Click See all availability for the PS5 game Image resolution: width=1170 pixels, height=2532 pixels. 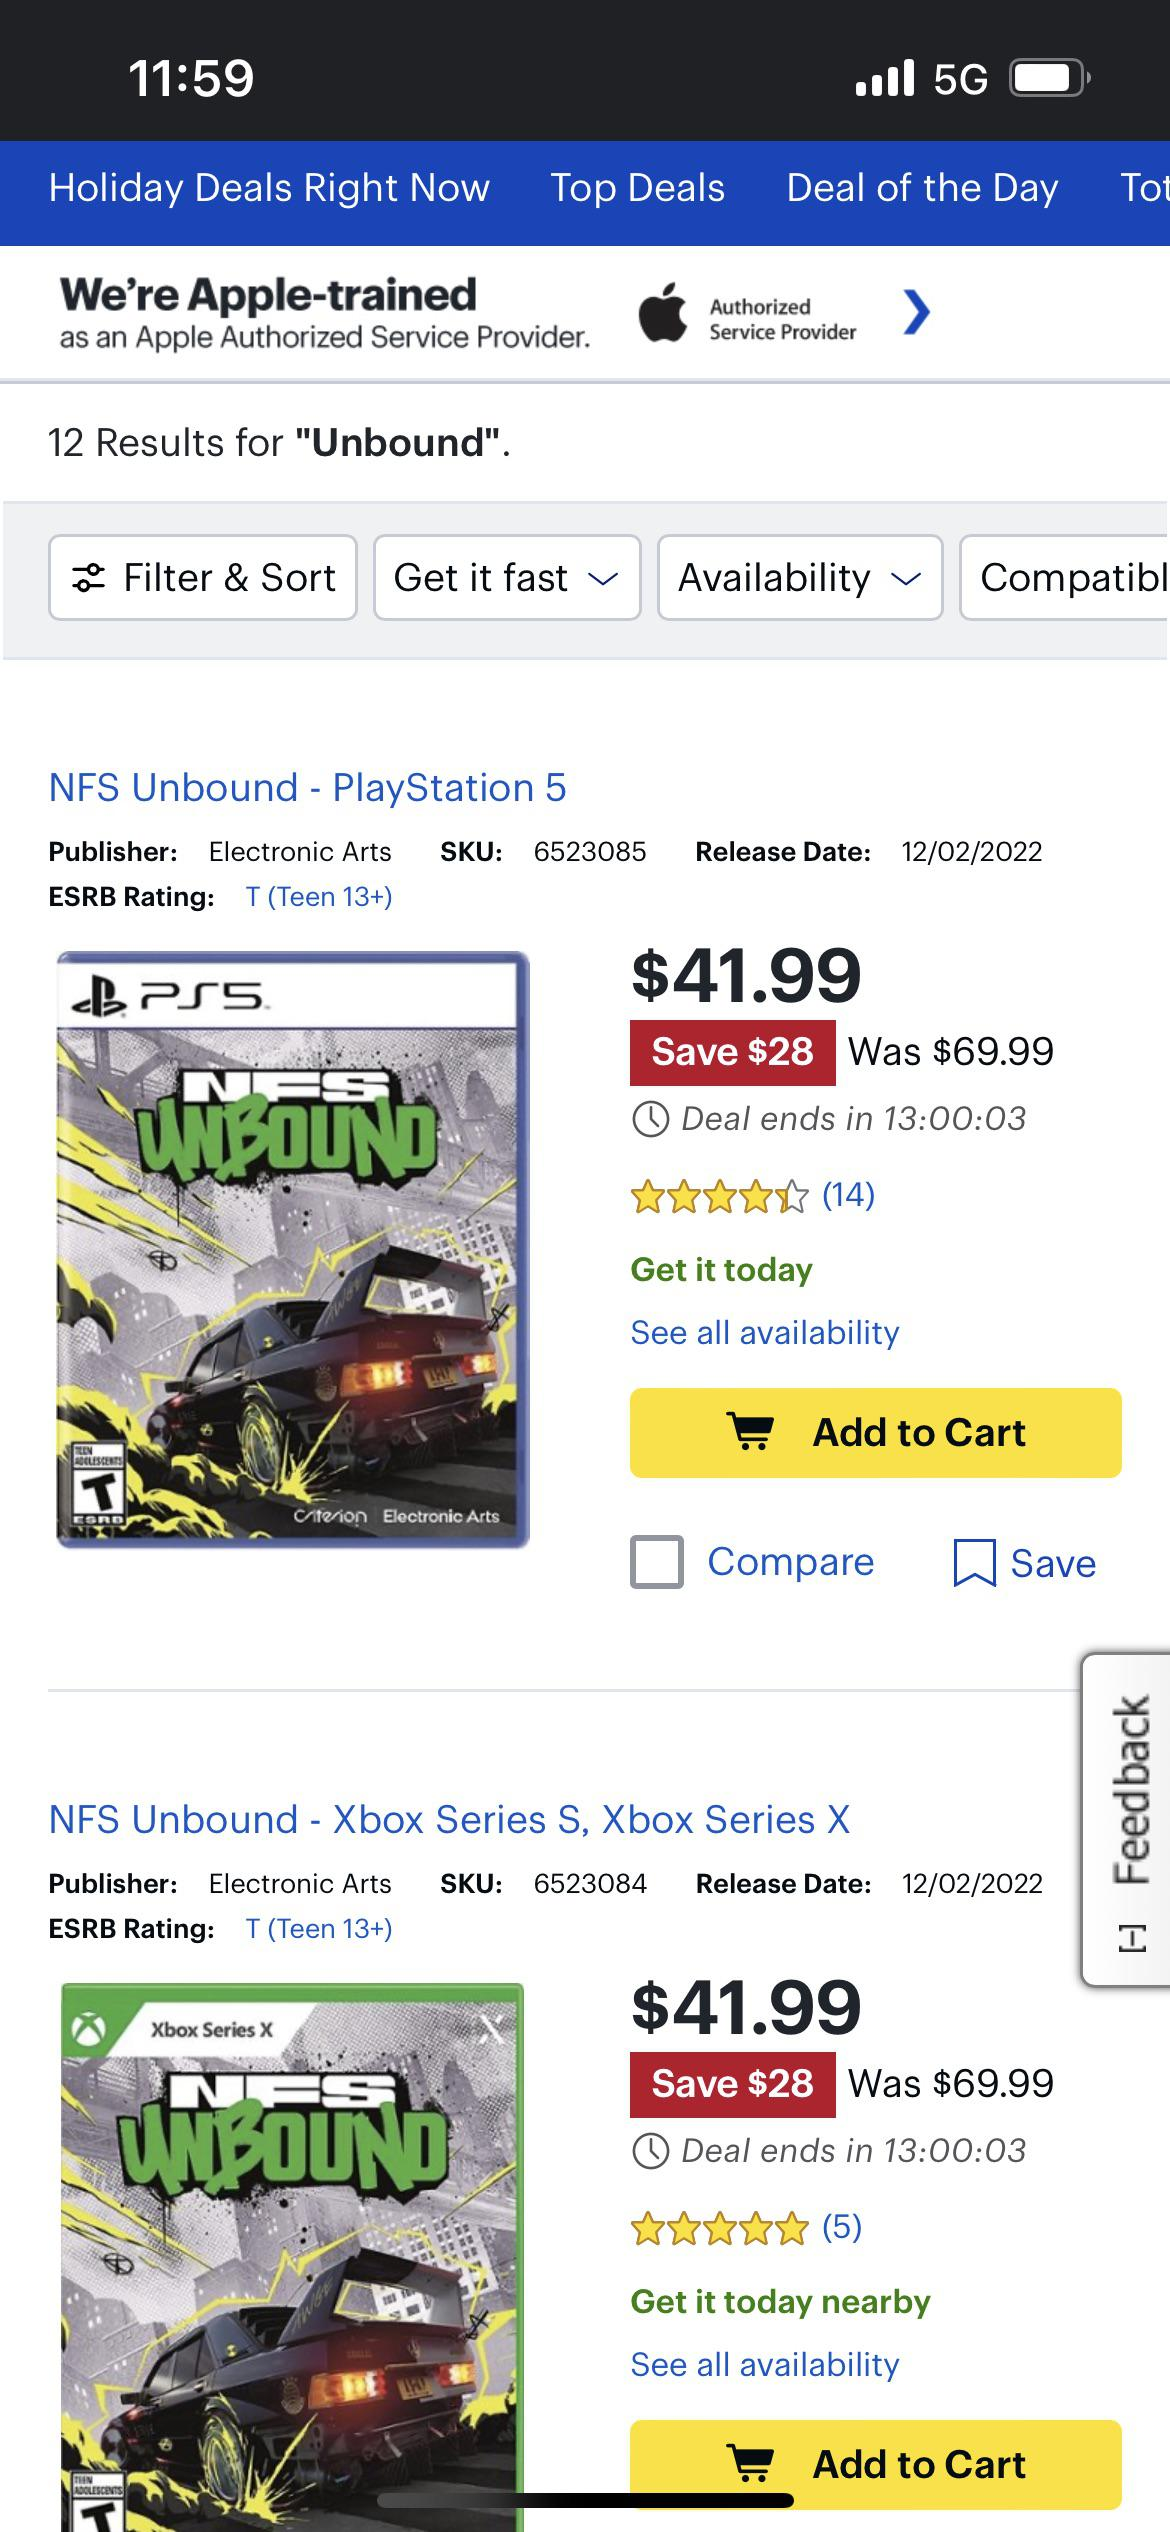(x=764, y=1333)
